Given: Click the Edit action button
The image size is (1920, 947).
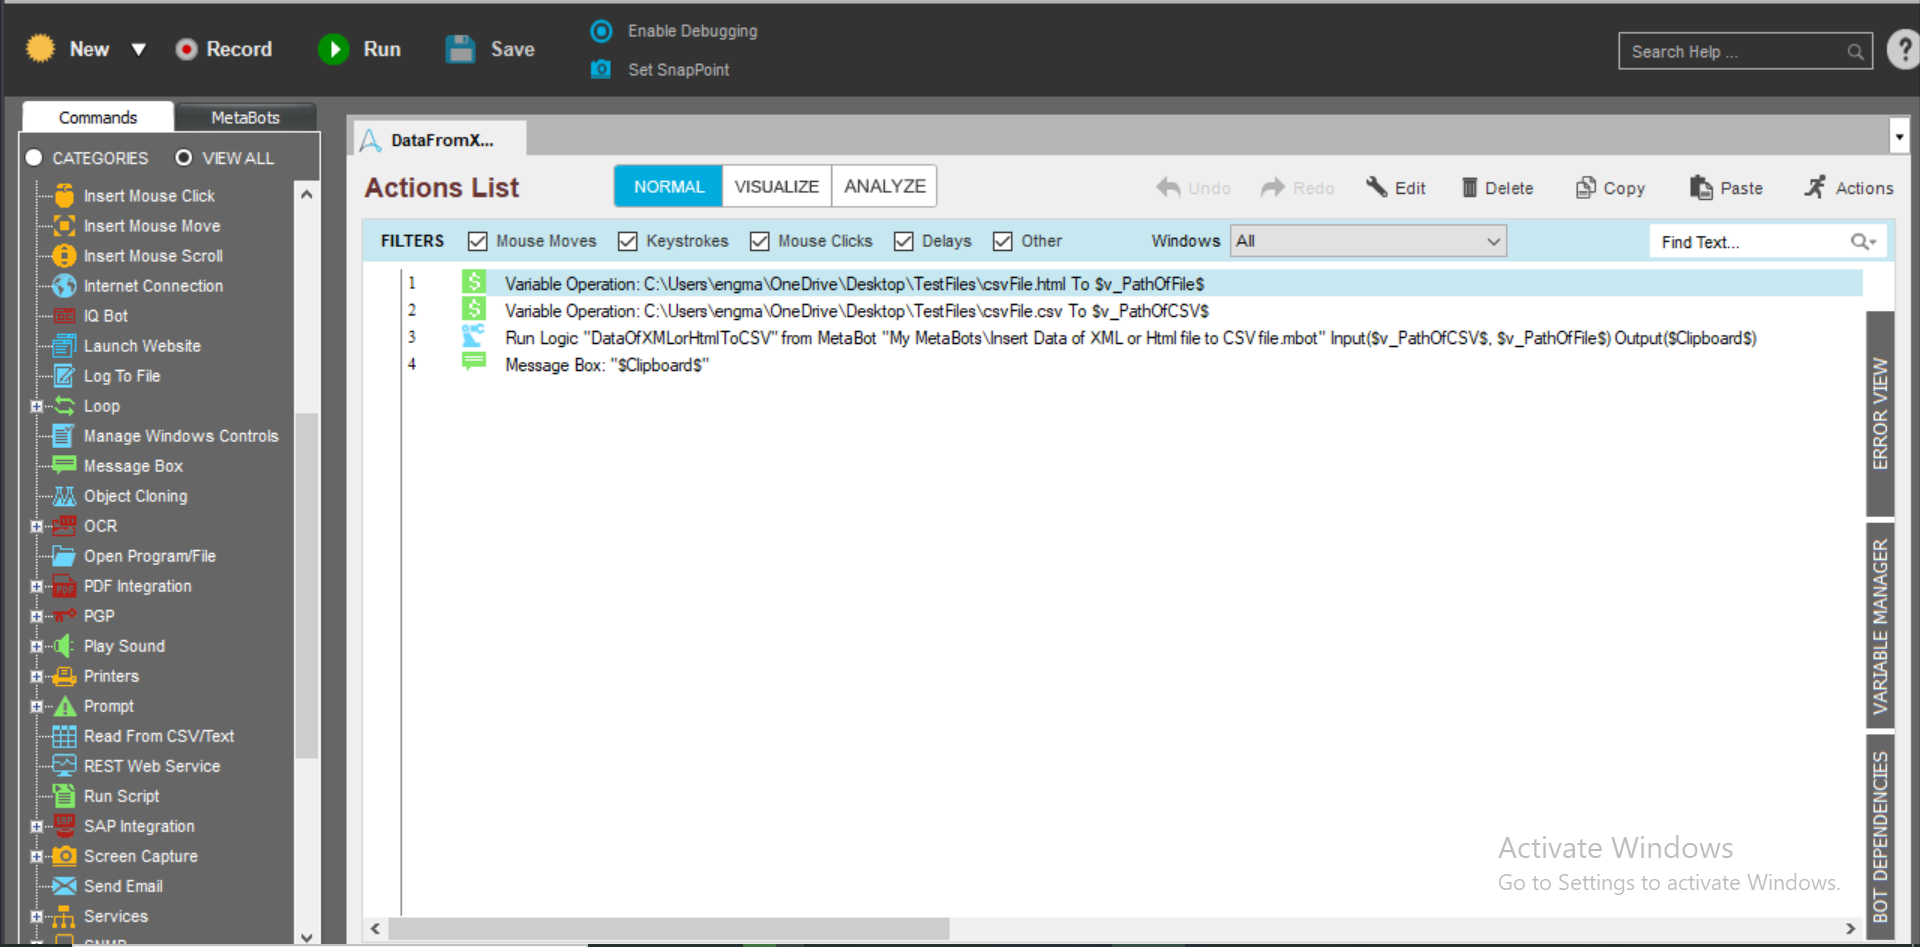Looking at the screenshot, I should (1396, 188).
